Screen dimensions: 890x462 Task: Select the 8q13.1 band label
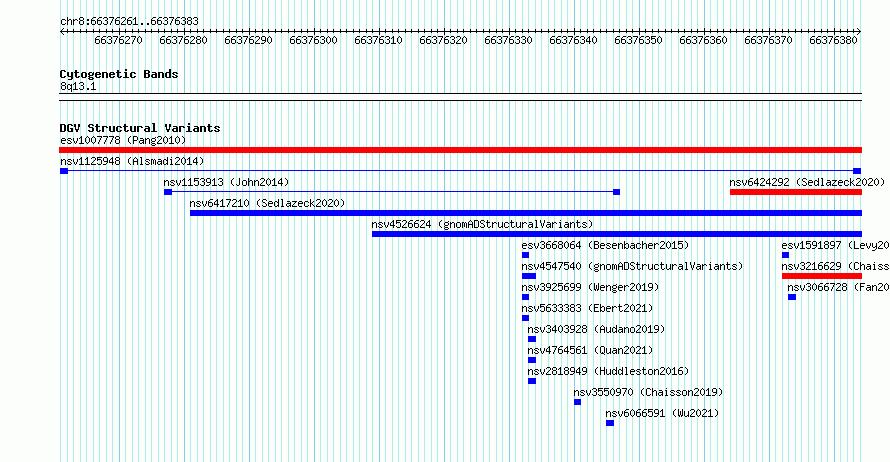(x=78, y=87)
